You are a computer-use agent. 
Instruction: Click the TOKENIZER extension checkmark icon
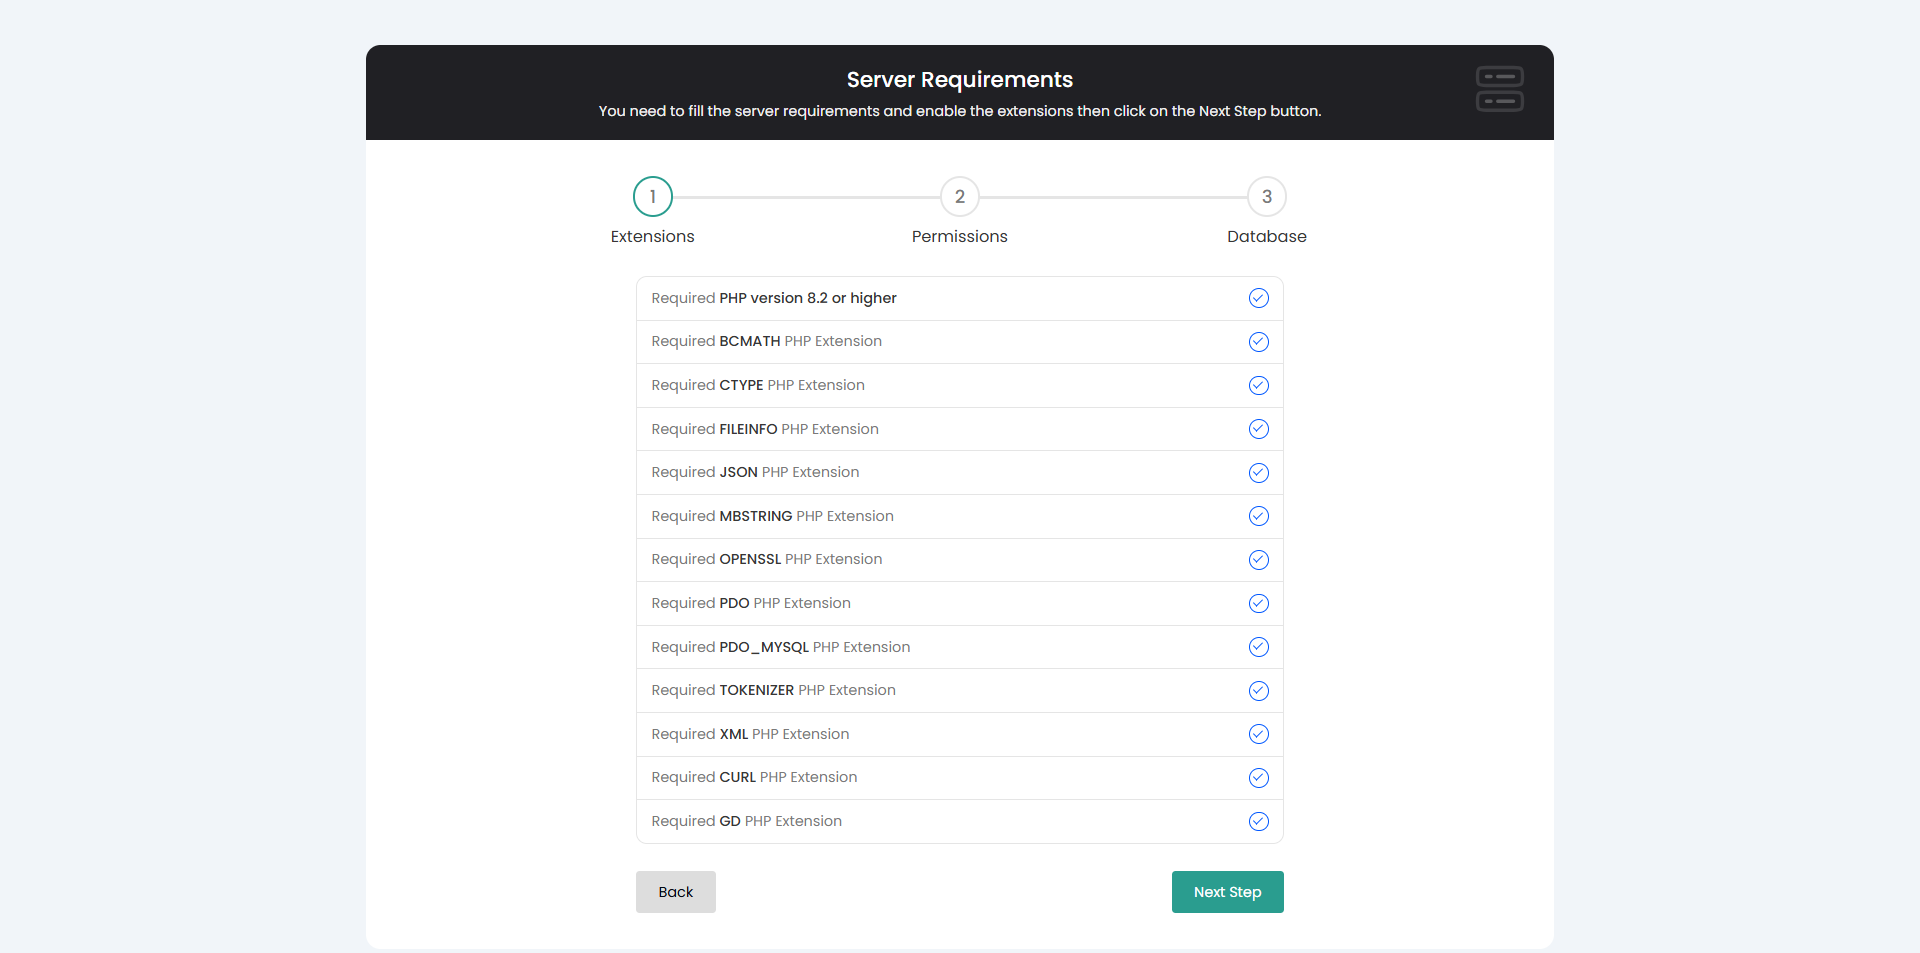[x=1259, y=691]
